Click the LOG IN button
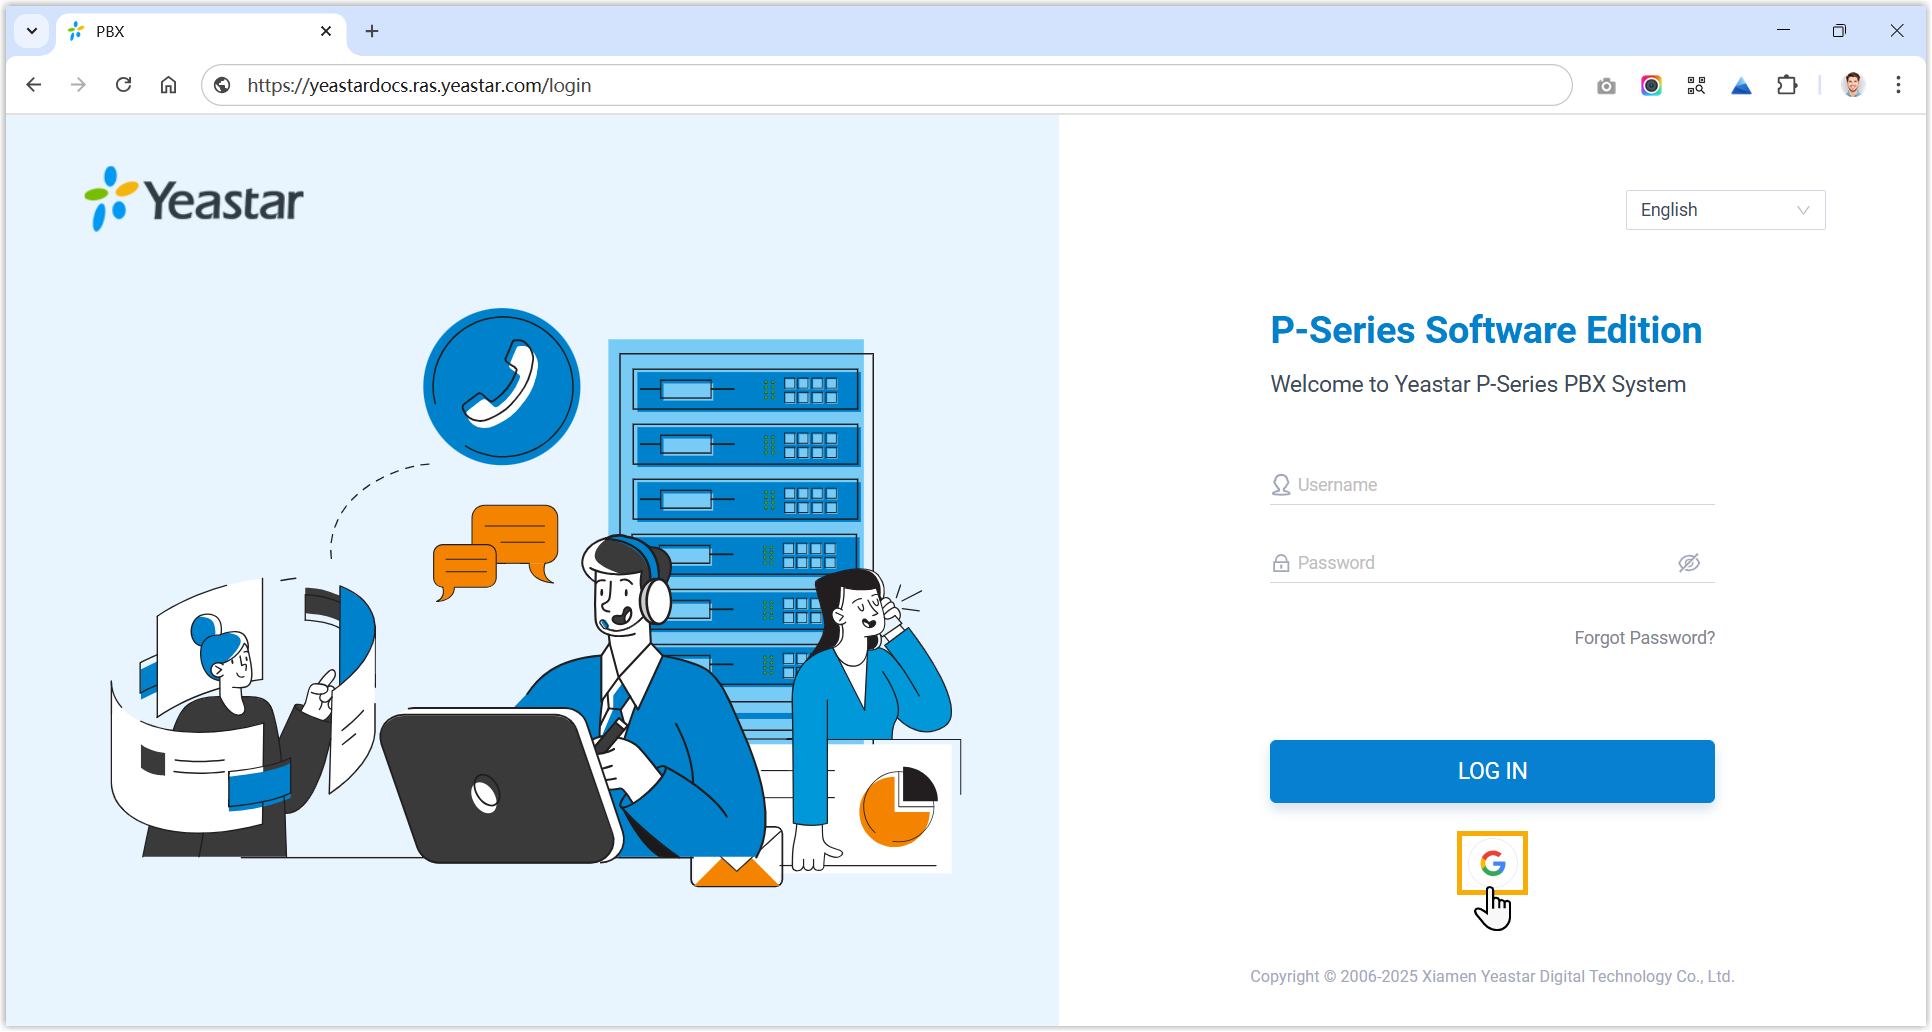This screenshot has width=1932, height=1032. click(1492, 771)
